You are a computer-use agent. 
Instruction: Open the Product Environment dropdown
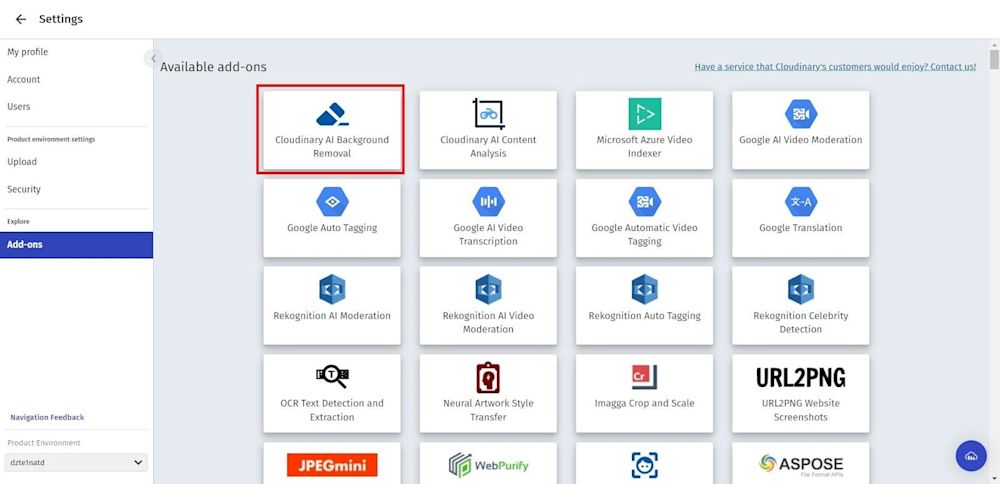coord(76,462)
